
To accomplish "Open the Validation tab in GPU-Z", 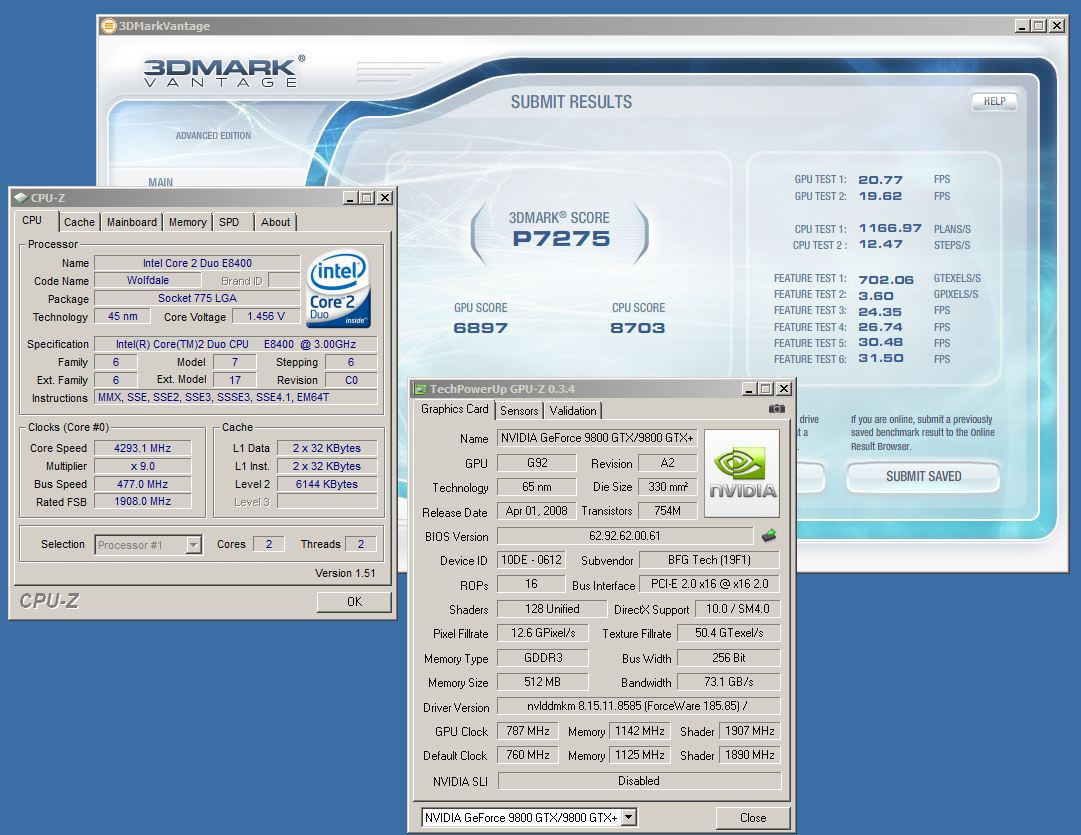I will 573,411.
